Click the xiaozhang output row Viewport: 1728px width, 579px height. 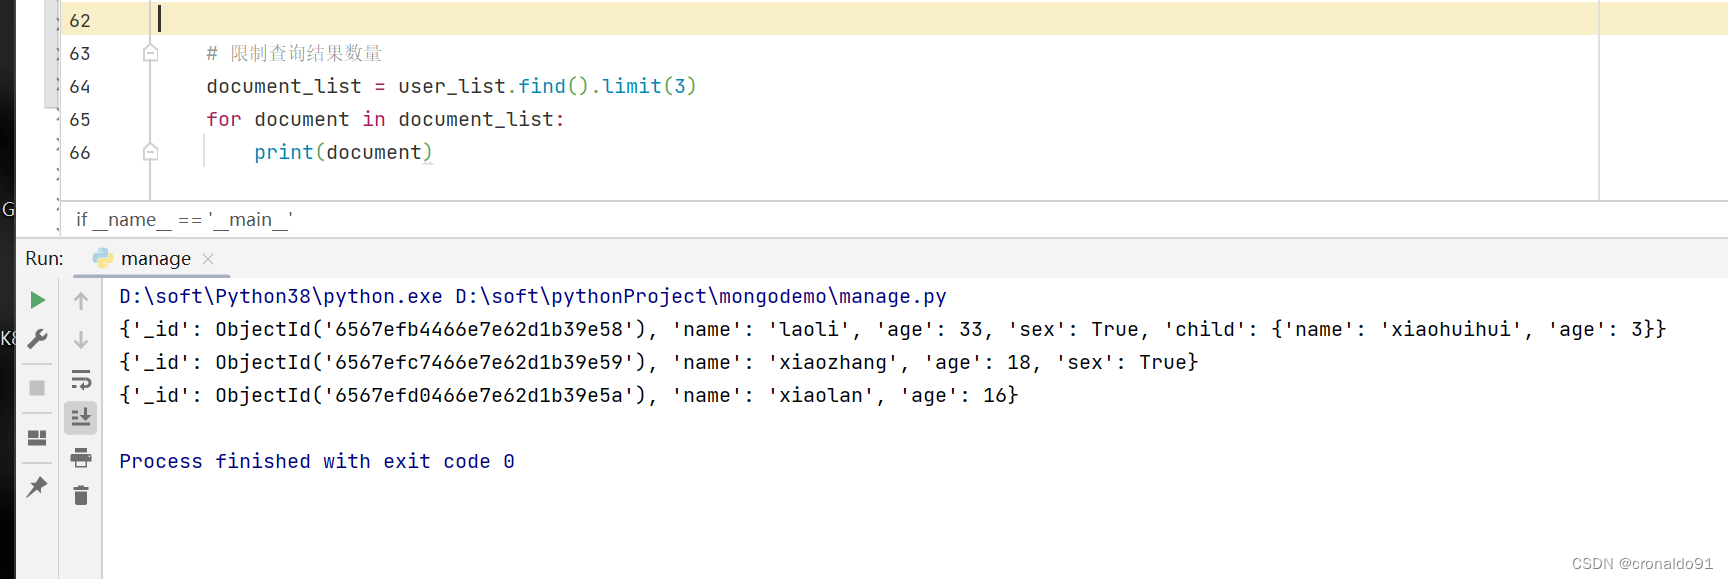[658, 362]
